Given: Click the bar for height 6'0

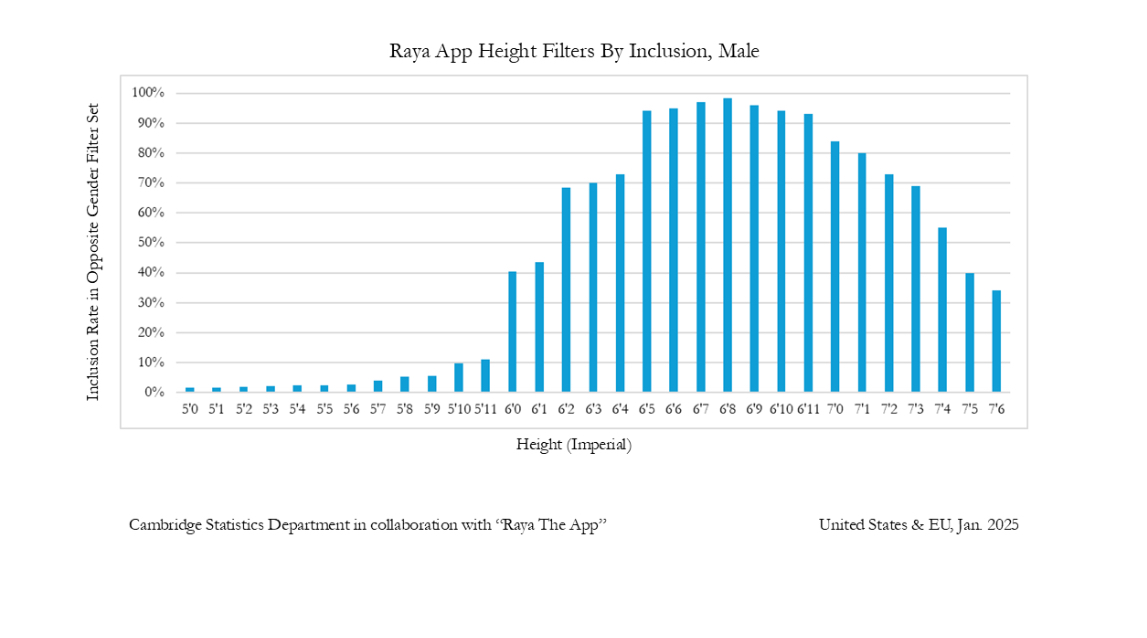Looking at the screenshot, I should pyautogui.click(x=512, y=331).
